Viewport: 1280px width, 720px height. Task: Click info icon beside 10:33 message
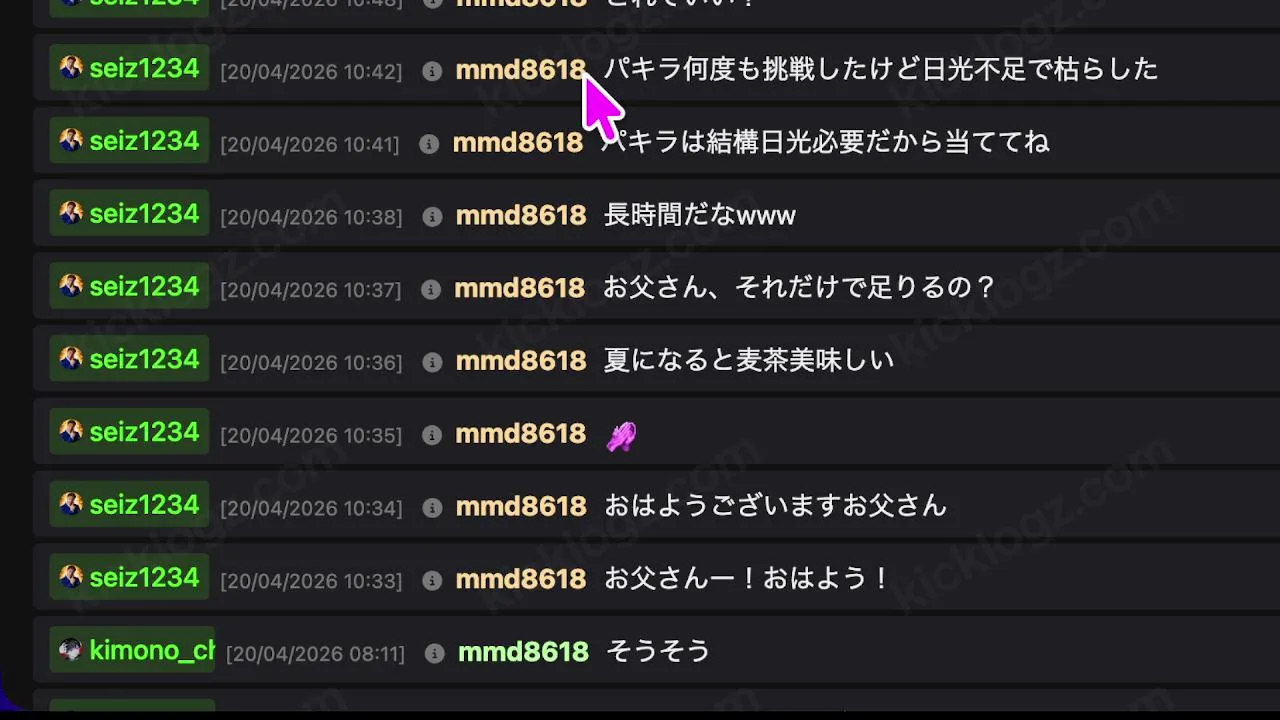432,581
